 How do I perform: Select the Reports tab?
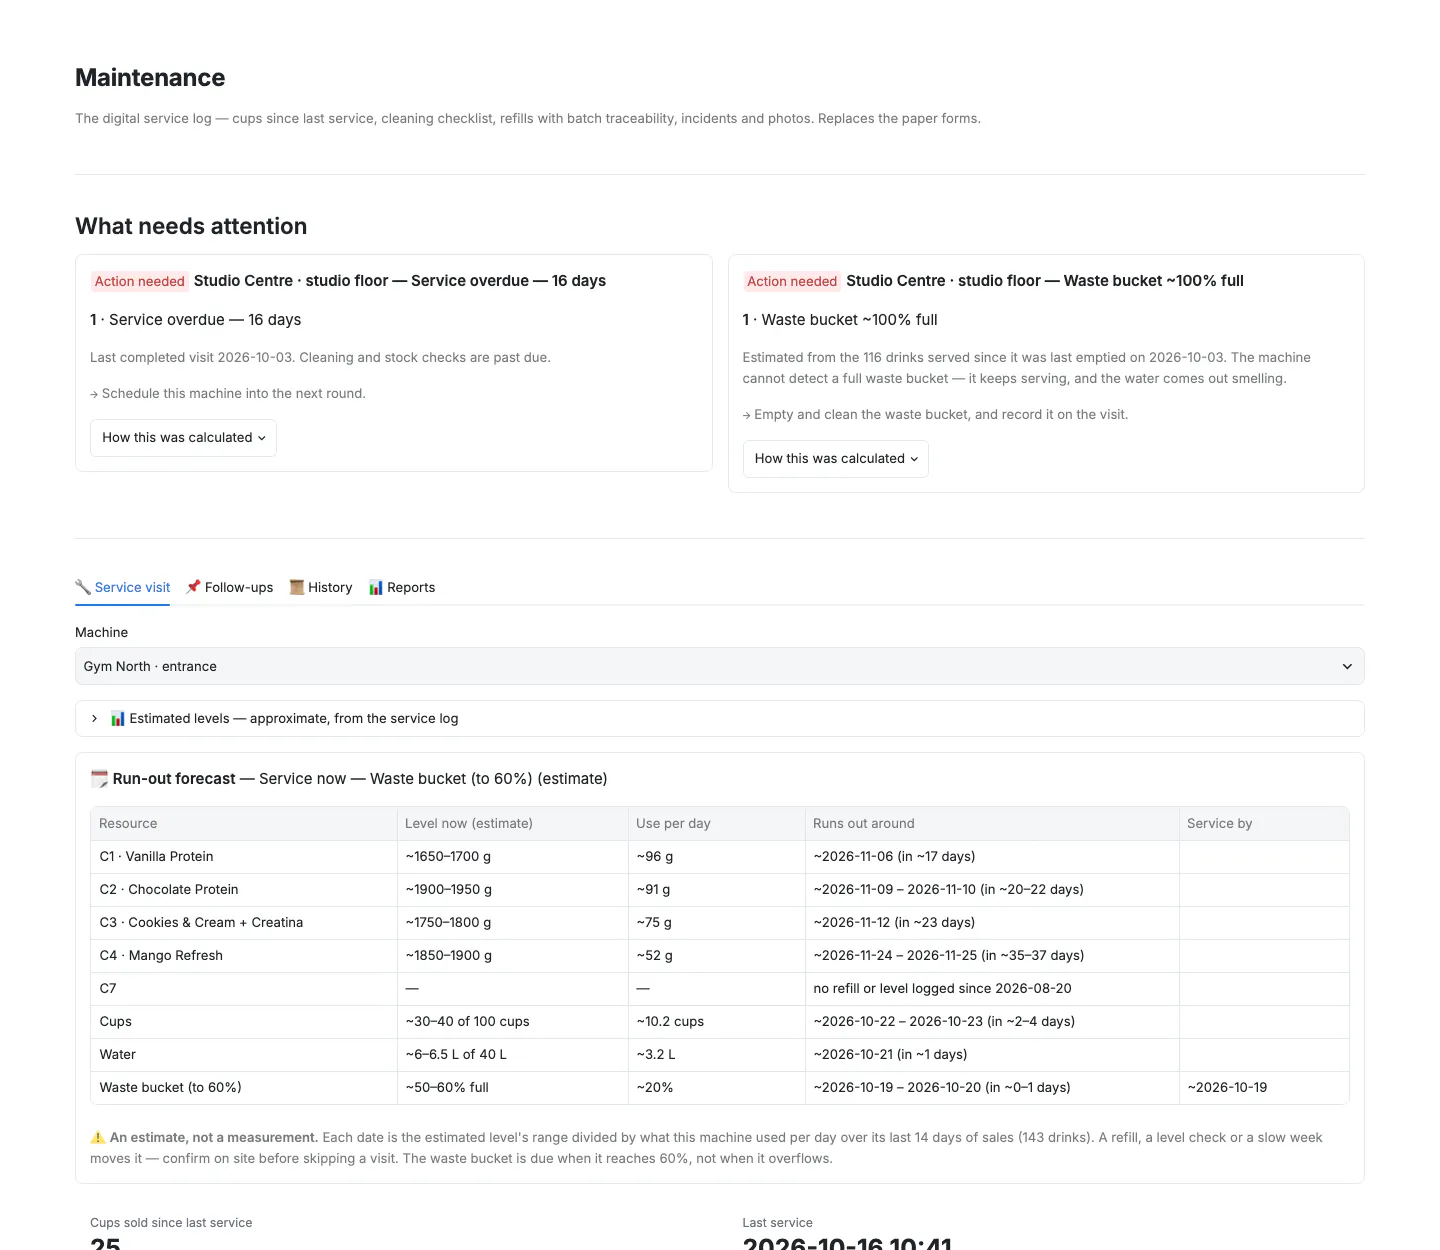click(402, 588)
